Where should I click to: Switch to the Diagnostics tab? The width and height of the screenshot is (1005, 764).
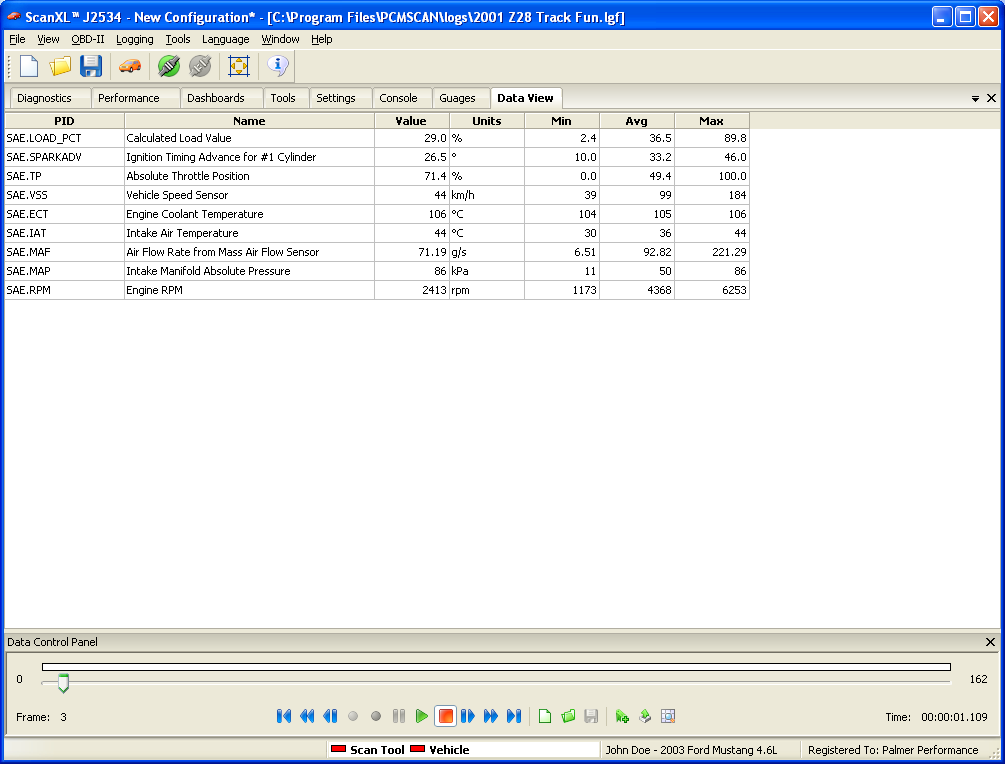click(51, 98)
